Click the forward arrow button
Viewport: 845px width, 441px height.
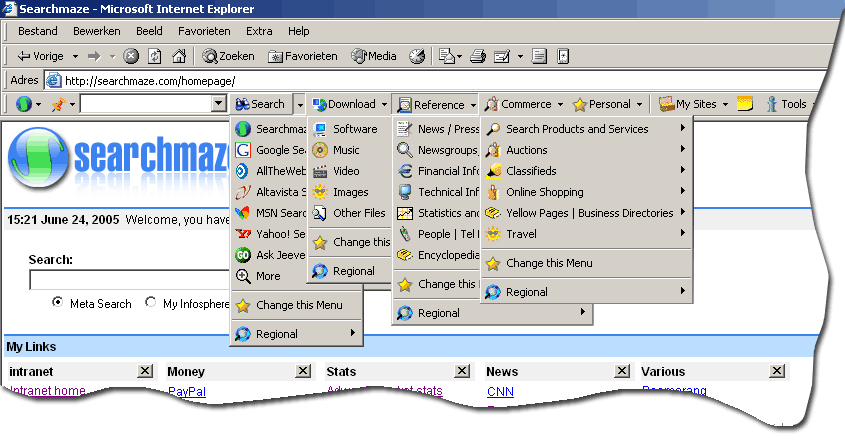click(94, 56)
